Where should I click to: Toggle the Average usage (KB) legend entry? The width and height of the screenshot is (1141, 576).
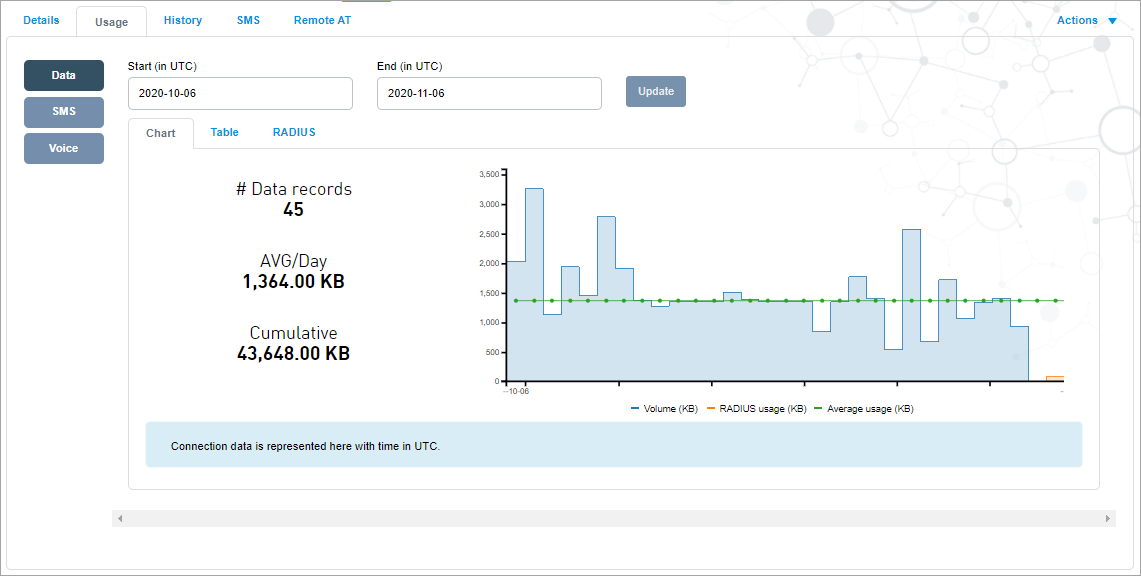(x=864, y=409)
